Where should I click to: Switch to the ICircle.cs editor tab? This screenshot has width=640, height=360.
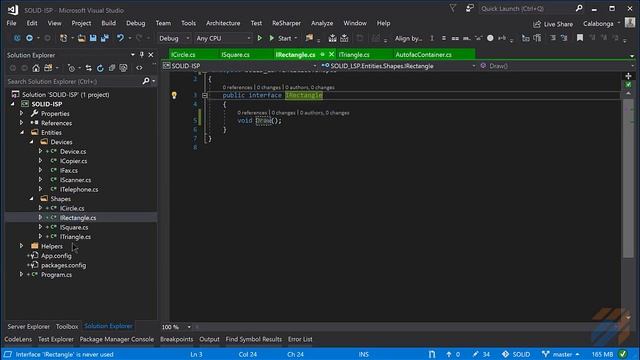pyautogui.click(x=183, y=55)
